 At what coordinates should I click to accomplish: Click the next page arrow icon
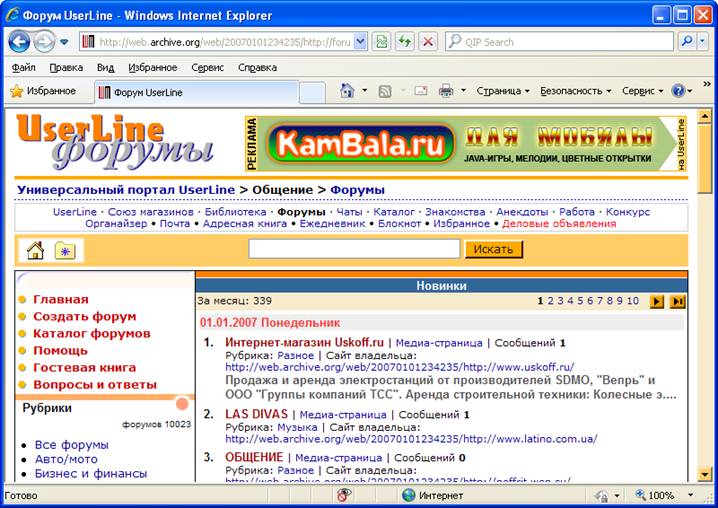657,301
